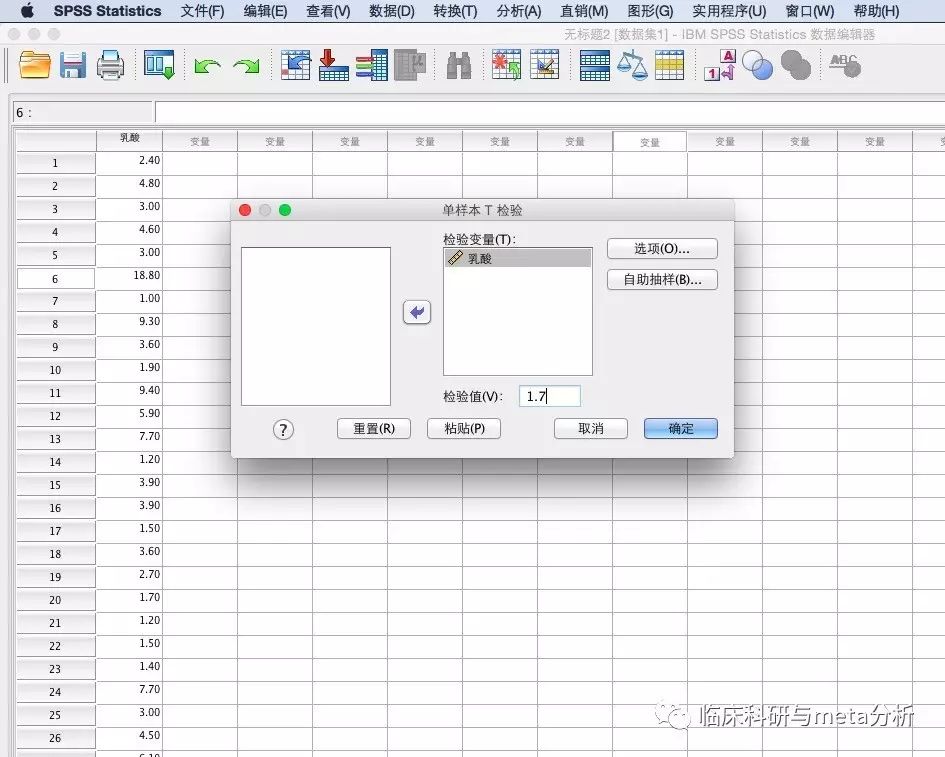
Task: Select row header 14
Action: coord(55,462)
